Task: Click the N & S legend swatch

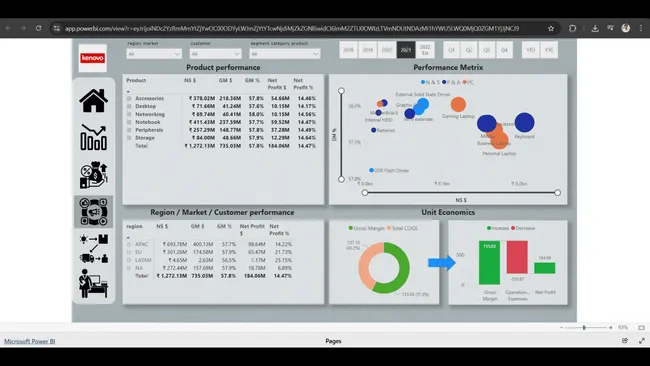Action: pyautogui.click(x=423, y=82)
